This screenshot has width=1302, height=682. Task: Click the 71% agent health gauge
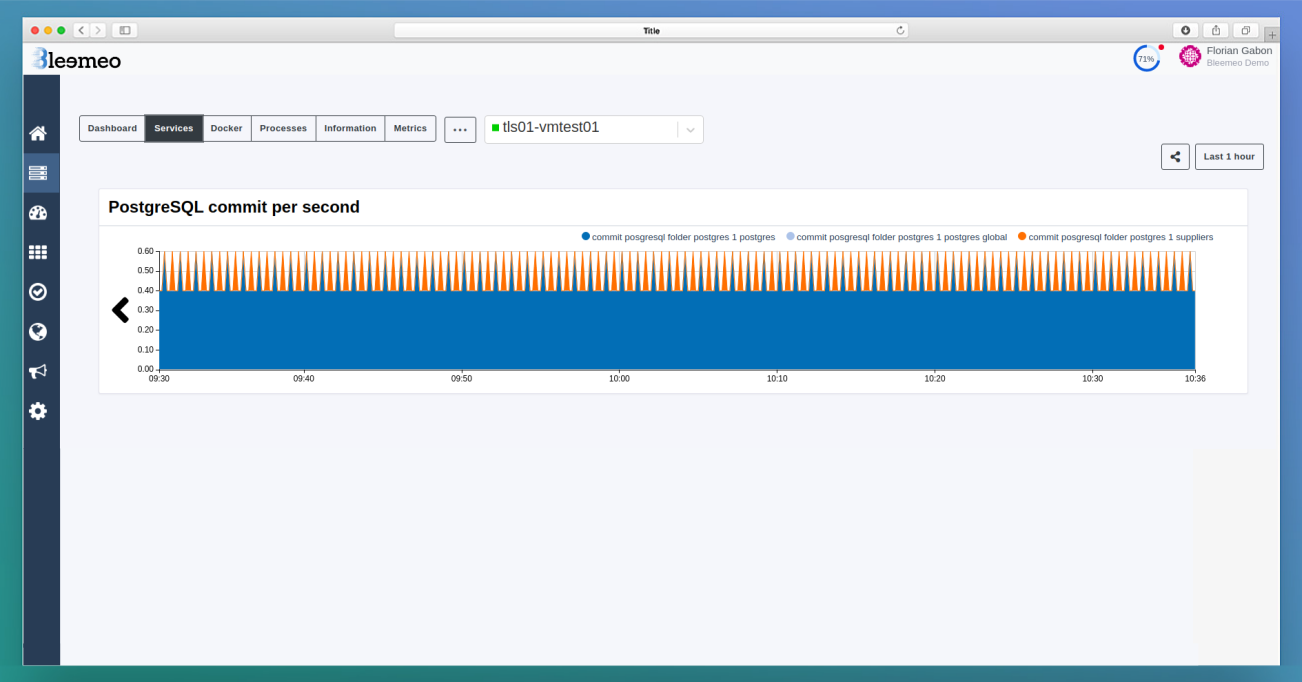point(1146,58)
